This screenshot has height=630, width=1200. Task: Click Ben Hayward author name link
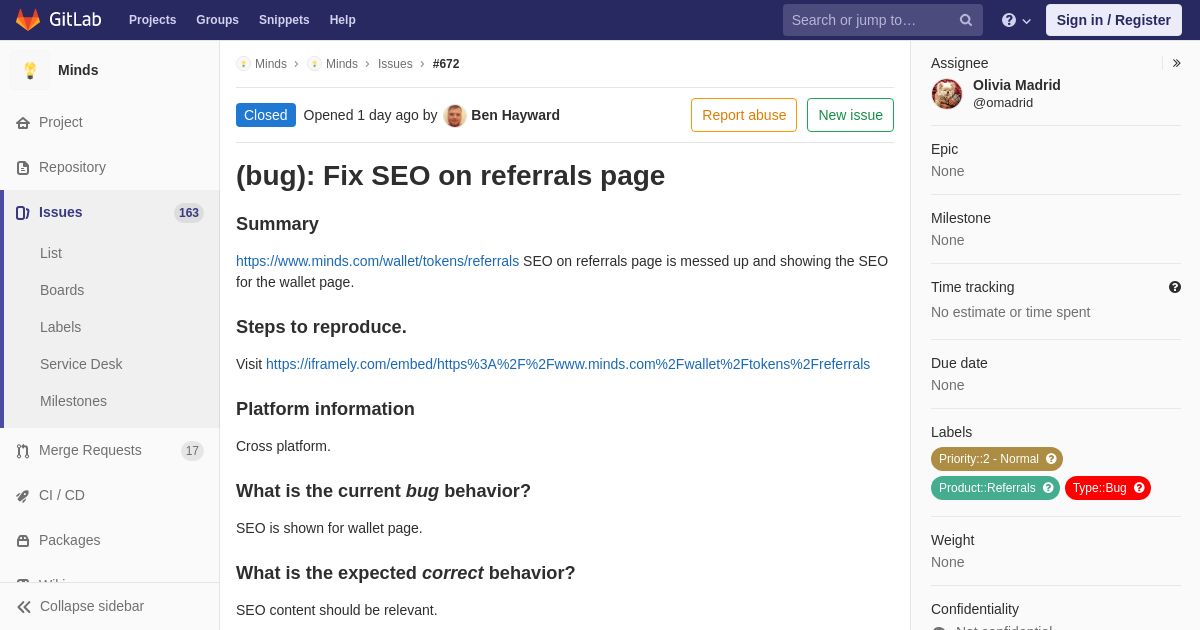click(x=515, y=115)
